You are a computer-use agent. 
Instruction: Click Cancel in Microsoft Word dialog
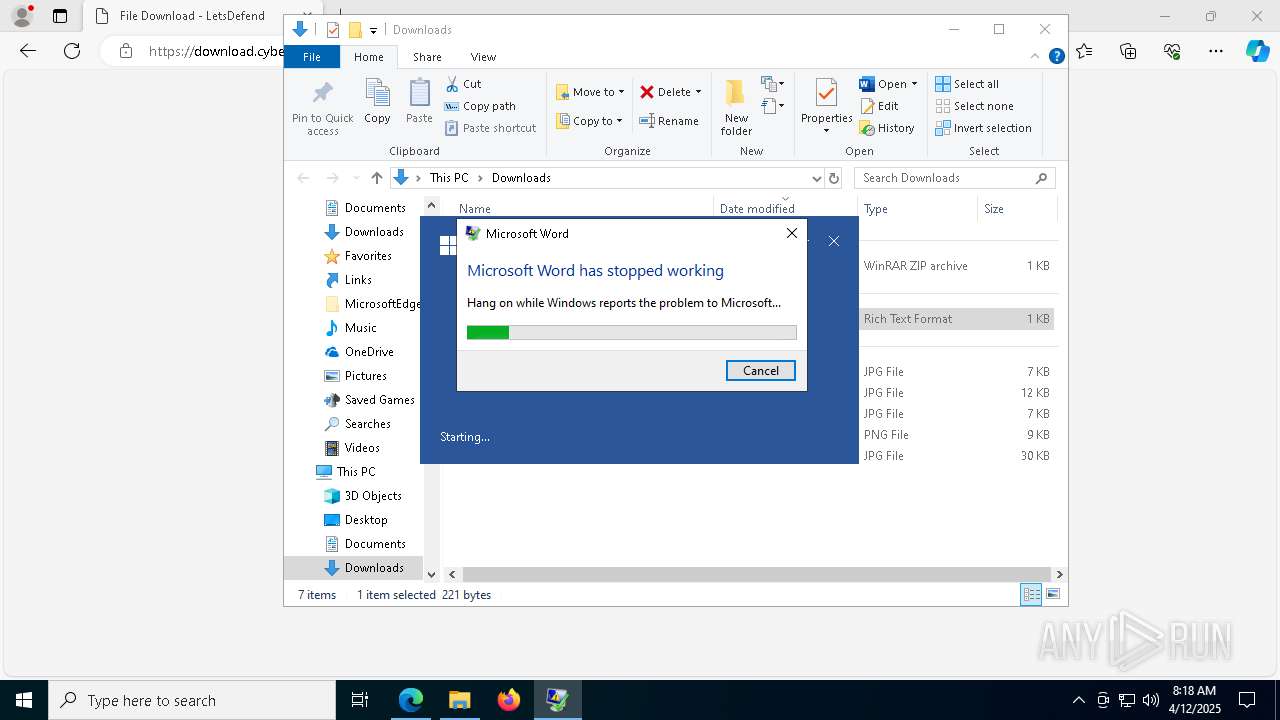[x=760, y=370]
